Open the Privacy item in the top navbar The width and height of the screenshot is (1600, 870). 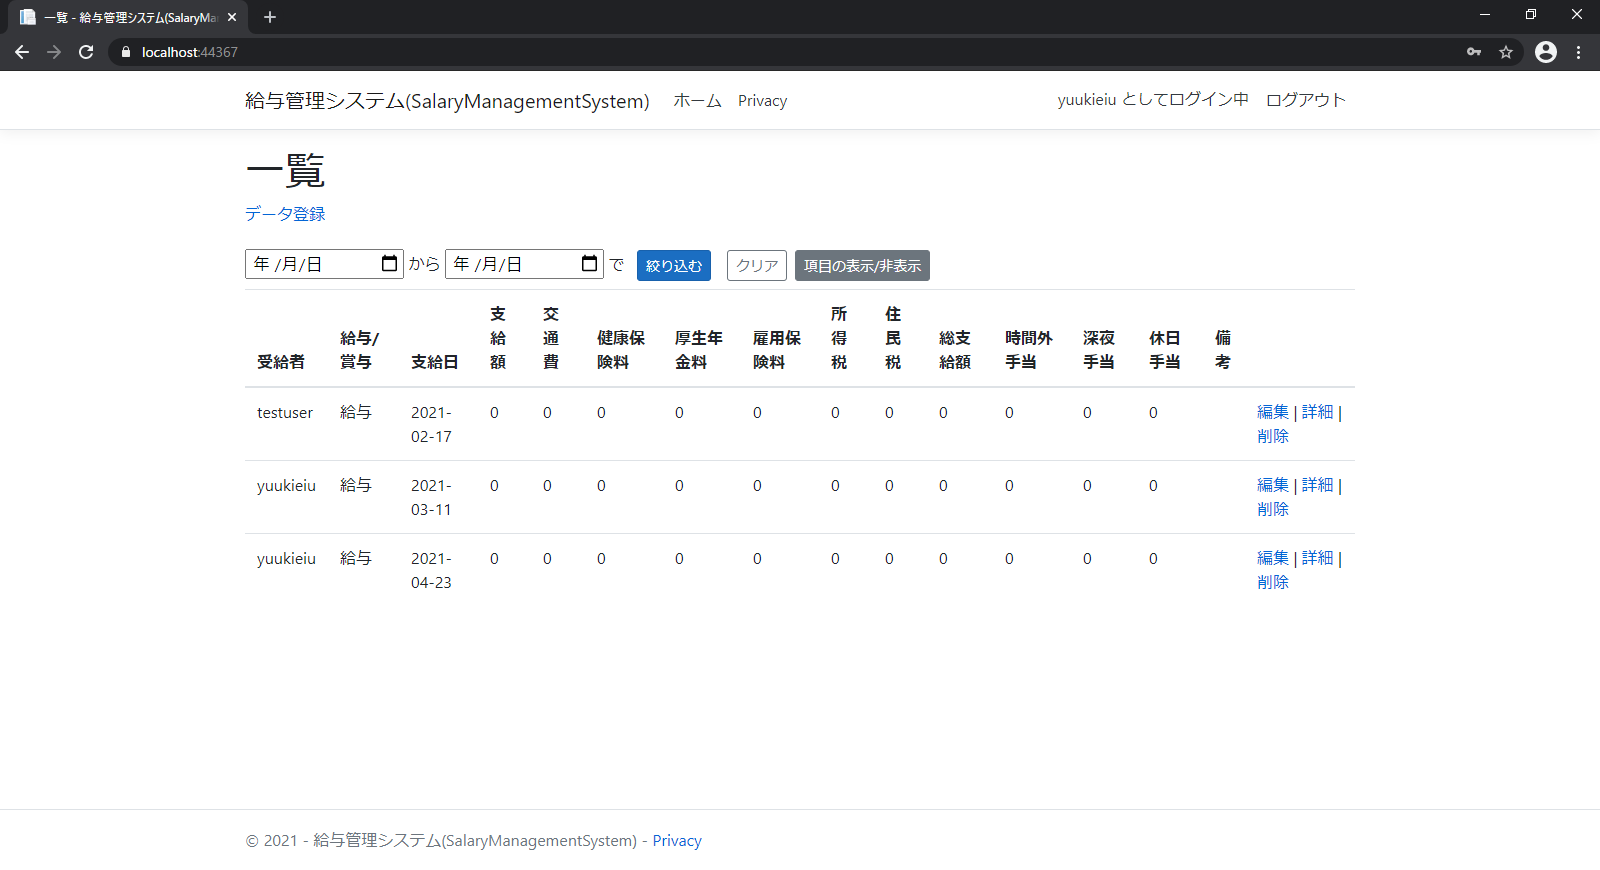(762, 101)
